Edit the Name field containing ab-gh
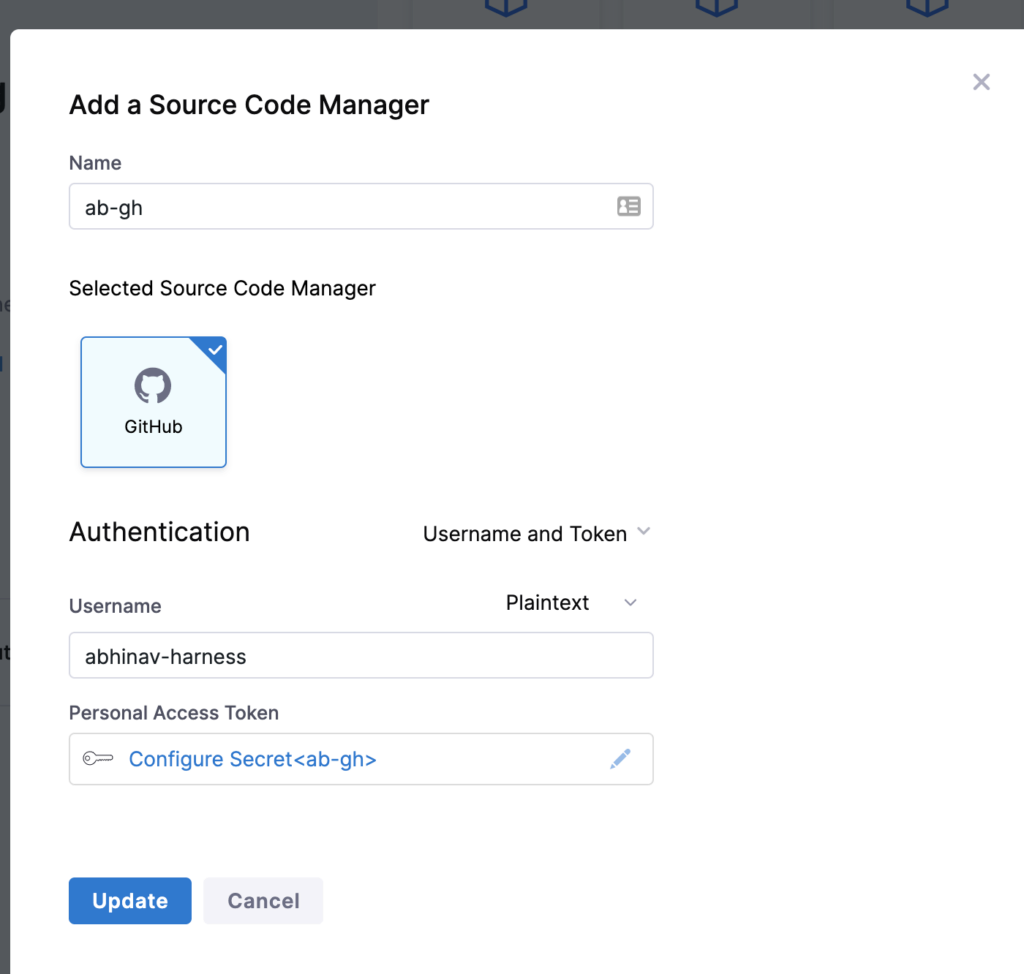This screenshot has height=974, width=1024. pyautogui.click(x=361, y=206)
